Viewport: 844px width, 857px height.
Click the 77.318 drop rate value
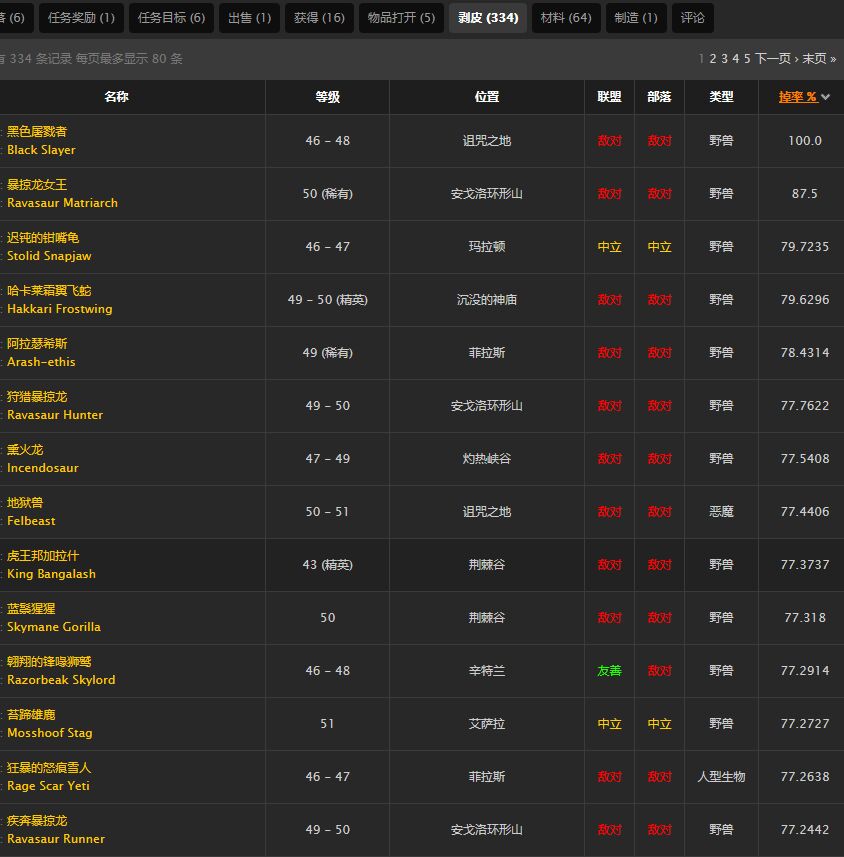point(805,618)
